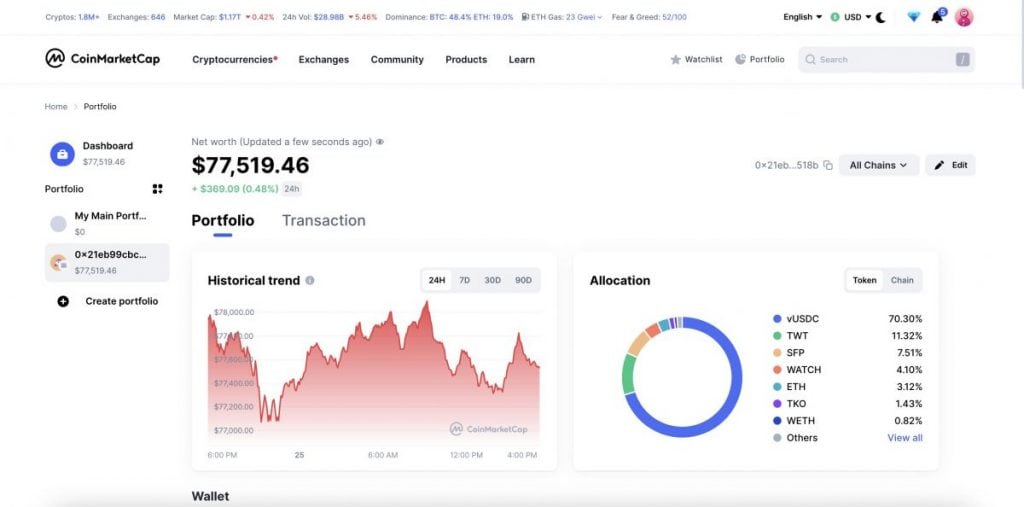Copy wallet address 0x21eb...518b
Image resolution: width=1024 pixels, height=507 pixels.
pos(828,165)
